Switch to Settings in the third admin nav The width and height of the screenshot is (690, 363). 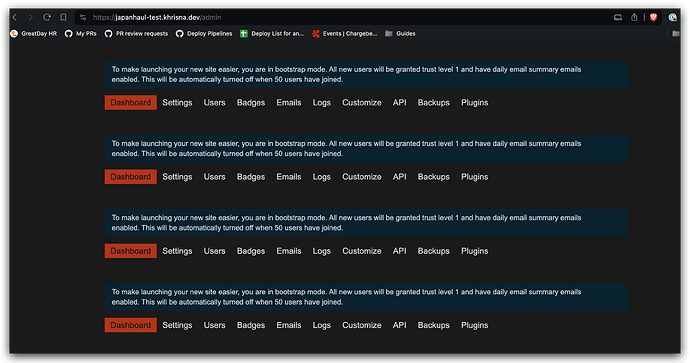click(177, 251)
